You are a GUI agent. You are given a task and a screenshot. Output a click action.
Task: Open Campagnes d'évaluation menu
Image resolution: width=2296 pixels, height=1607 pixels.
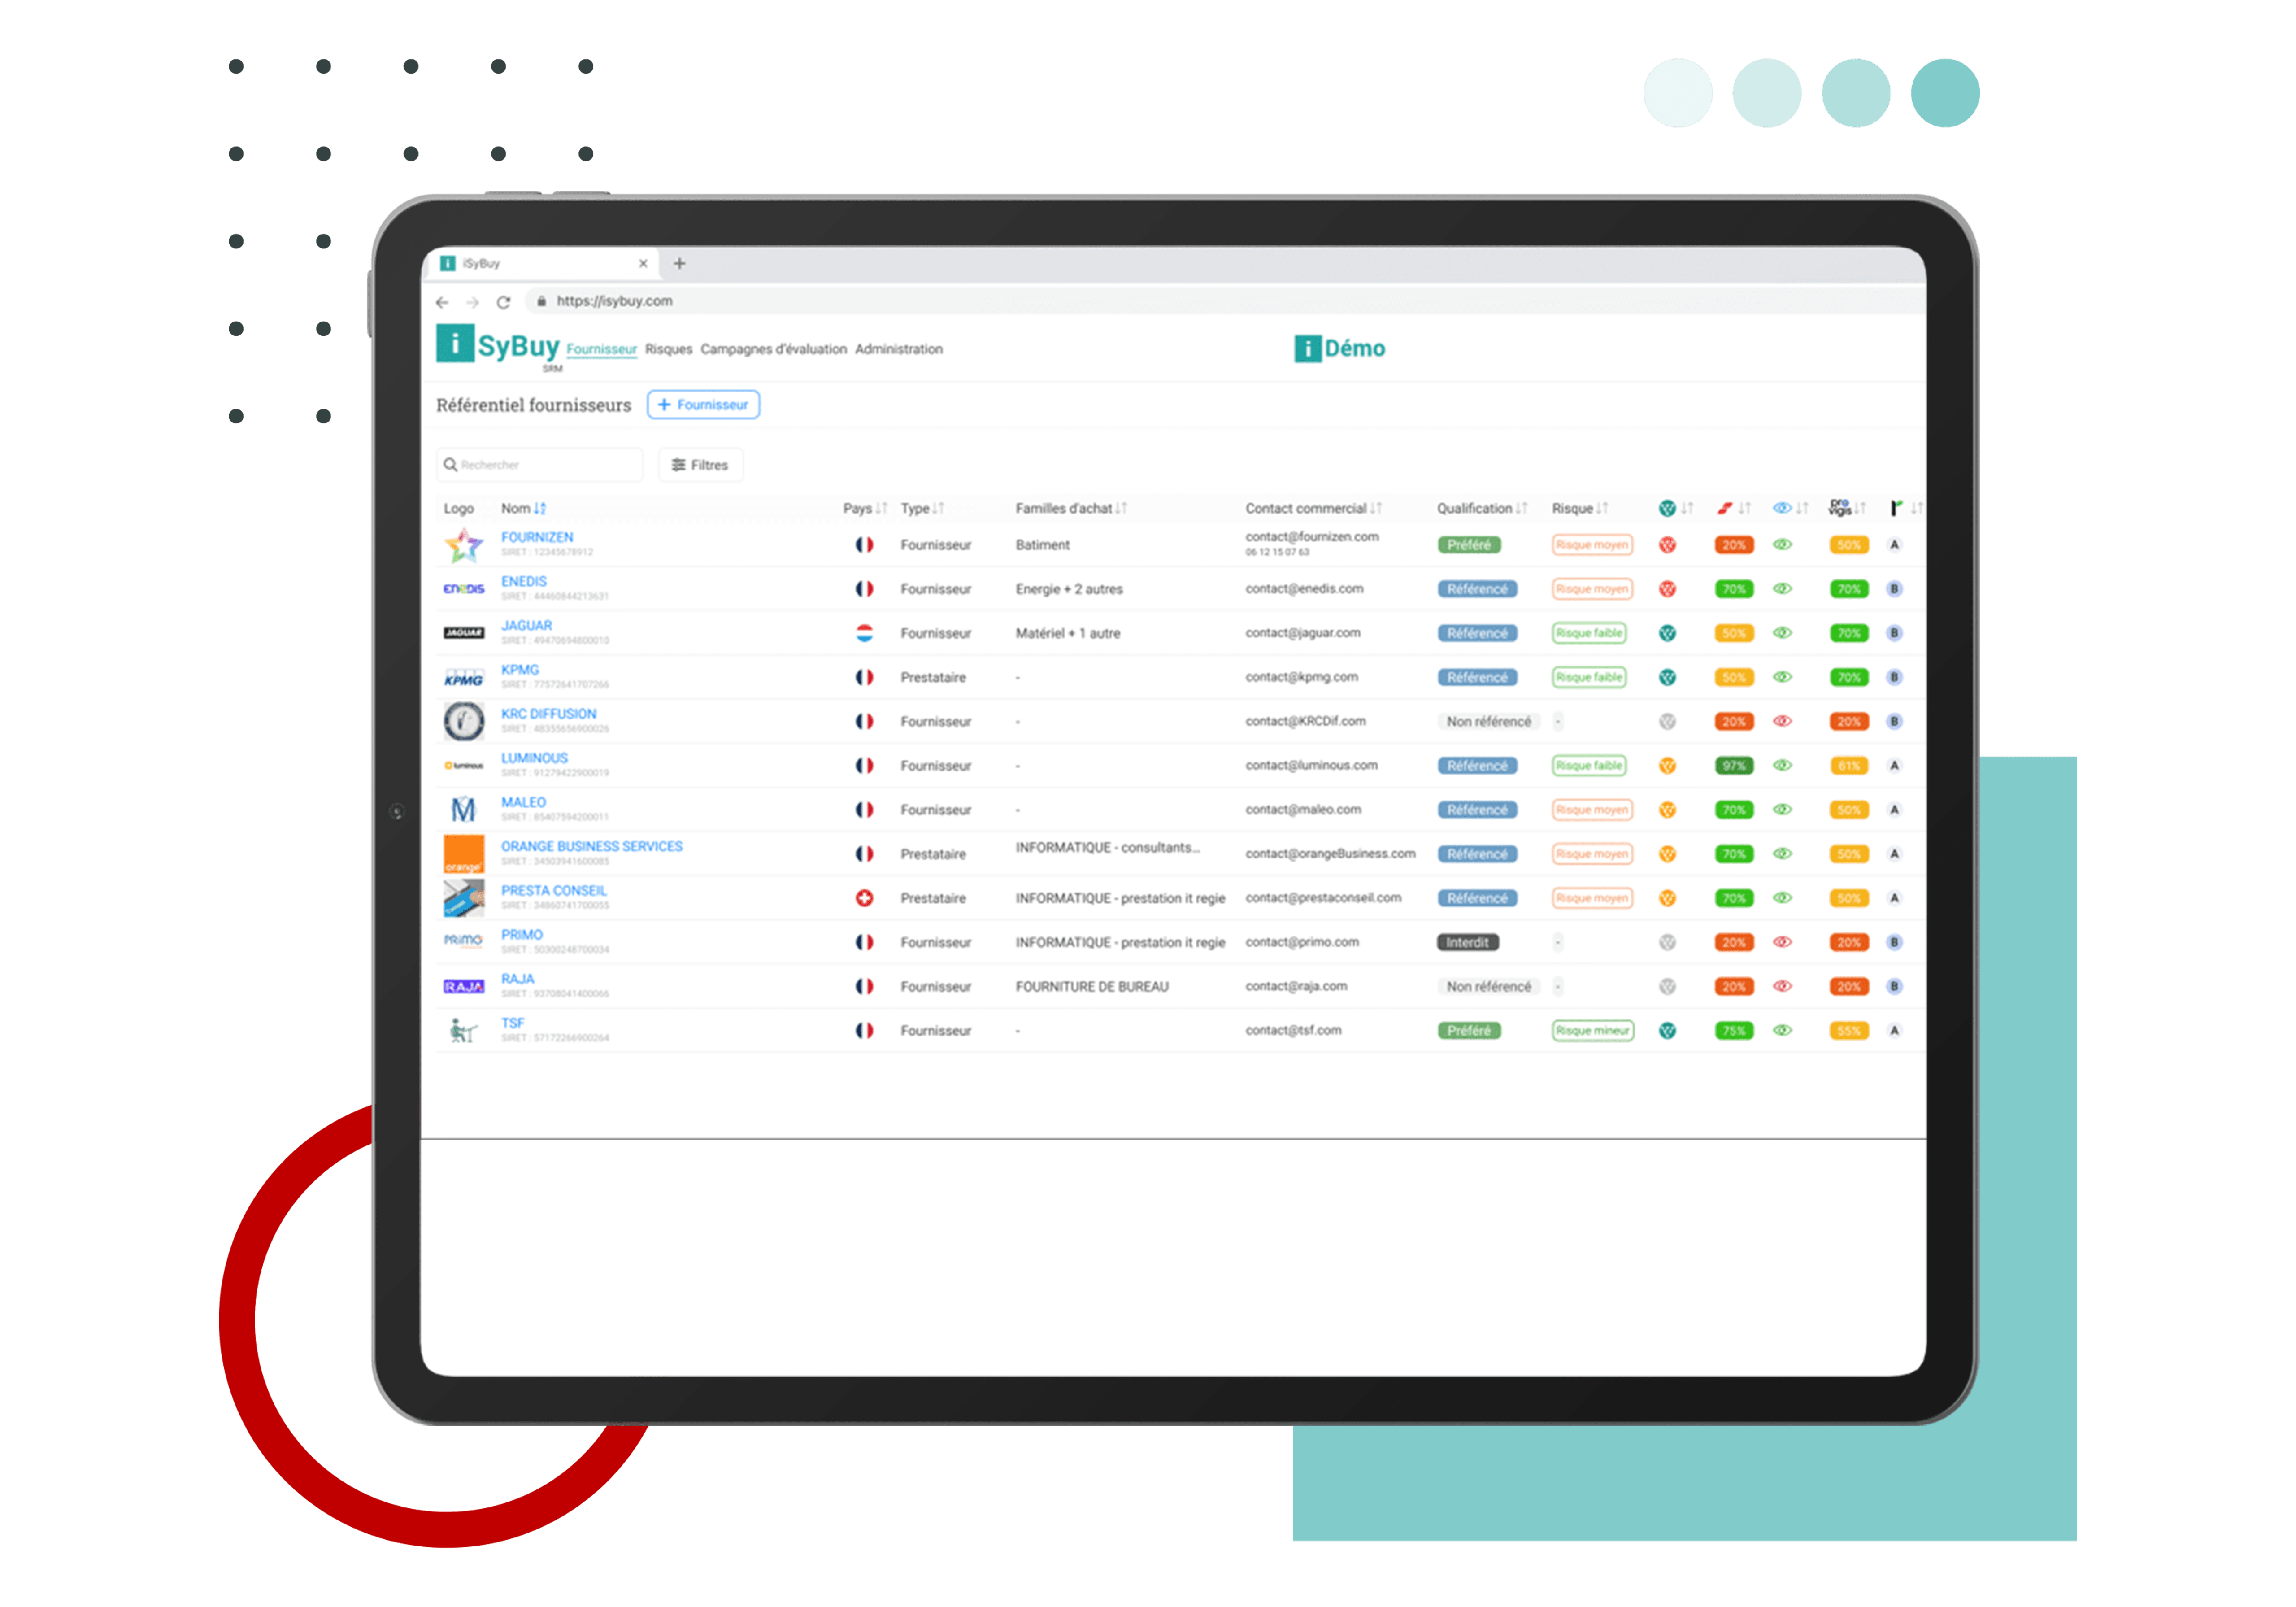pyautogui.click(x=773, y=349)
